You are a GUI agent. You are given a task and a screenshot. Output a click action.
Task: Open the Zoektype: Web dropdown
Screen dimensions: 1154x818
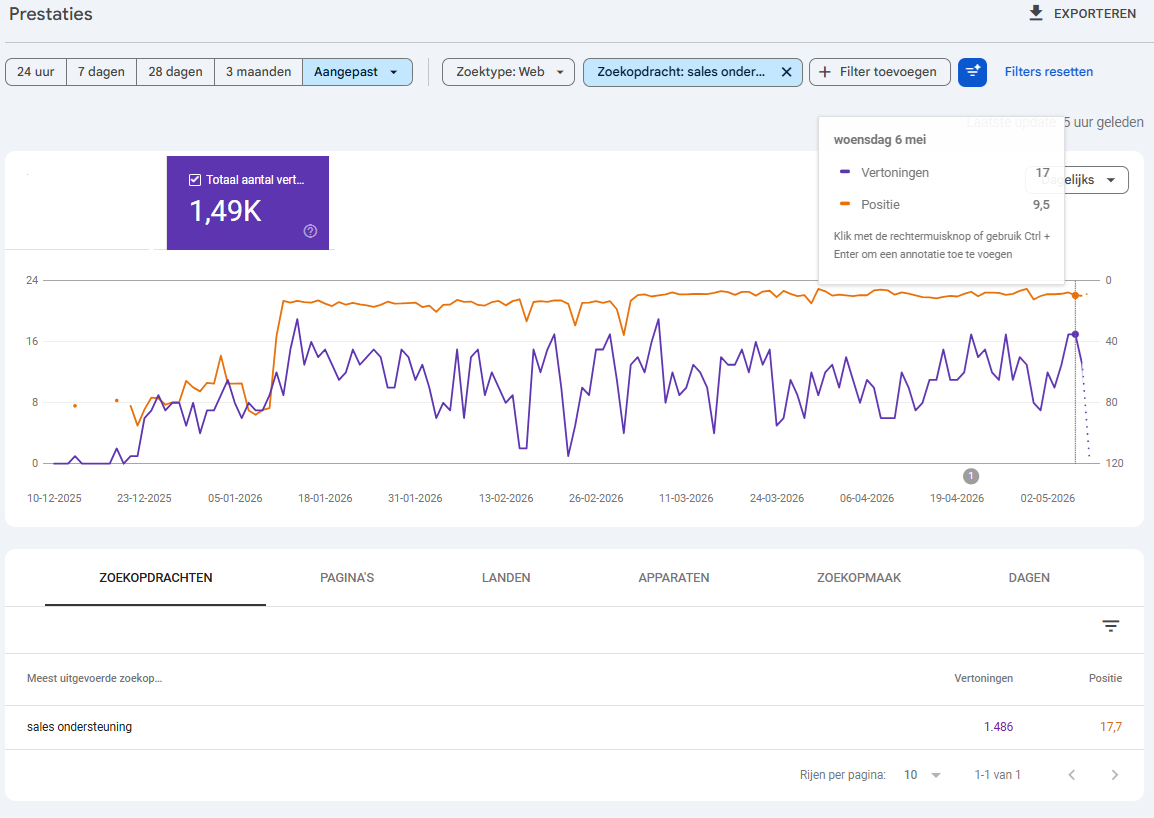click(x=509, y=72)
